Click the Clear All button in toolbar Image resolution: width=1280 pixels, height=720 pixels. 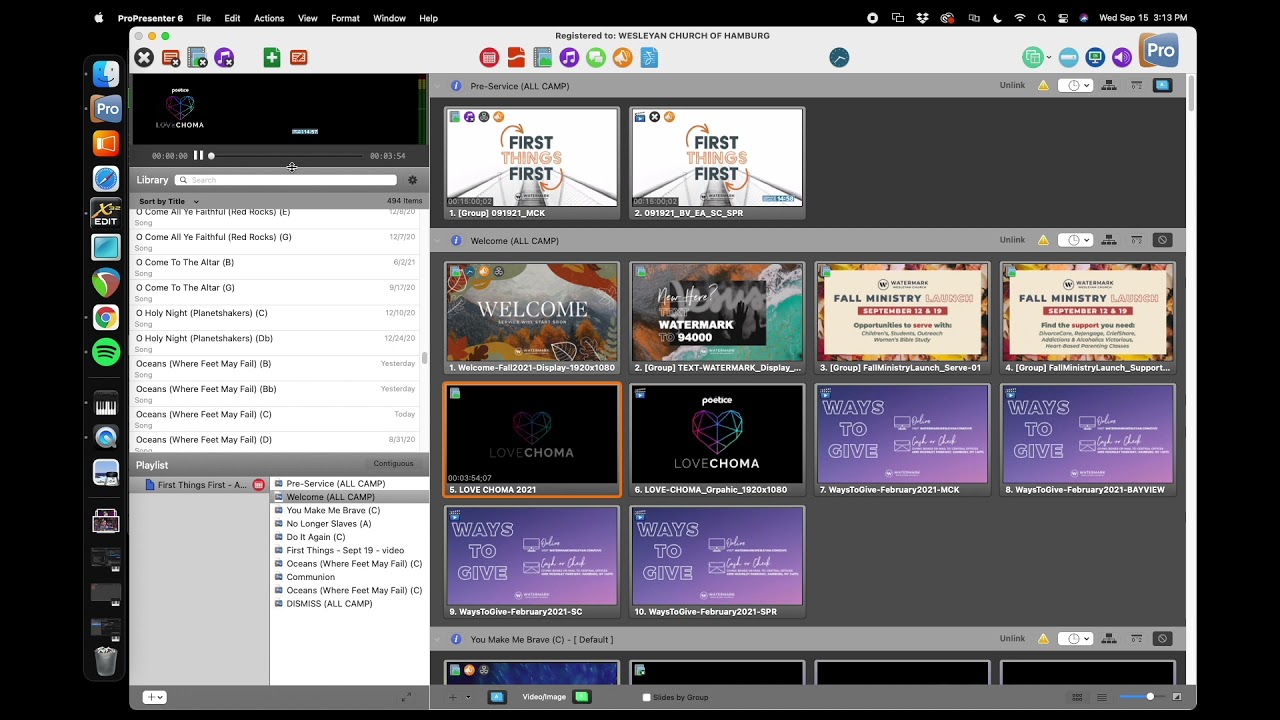(x=144, y=58)
